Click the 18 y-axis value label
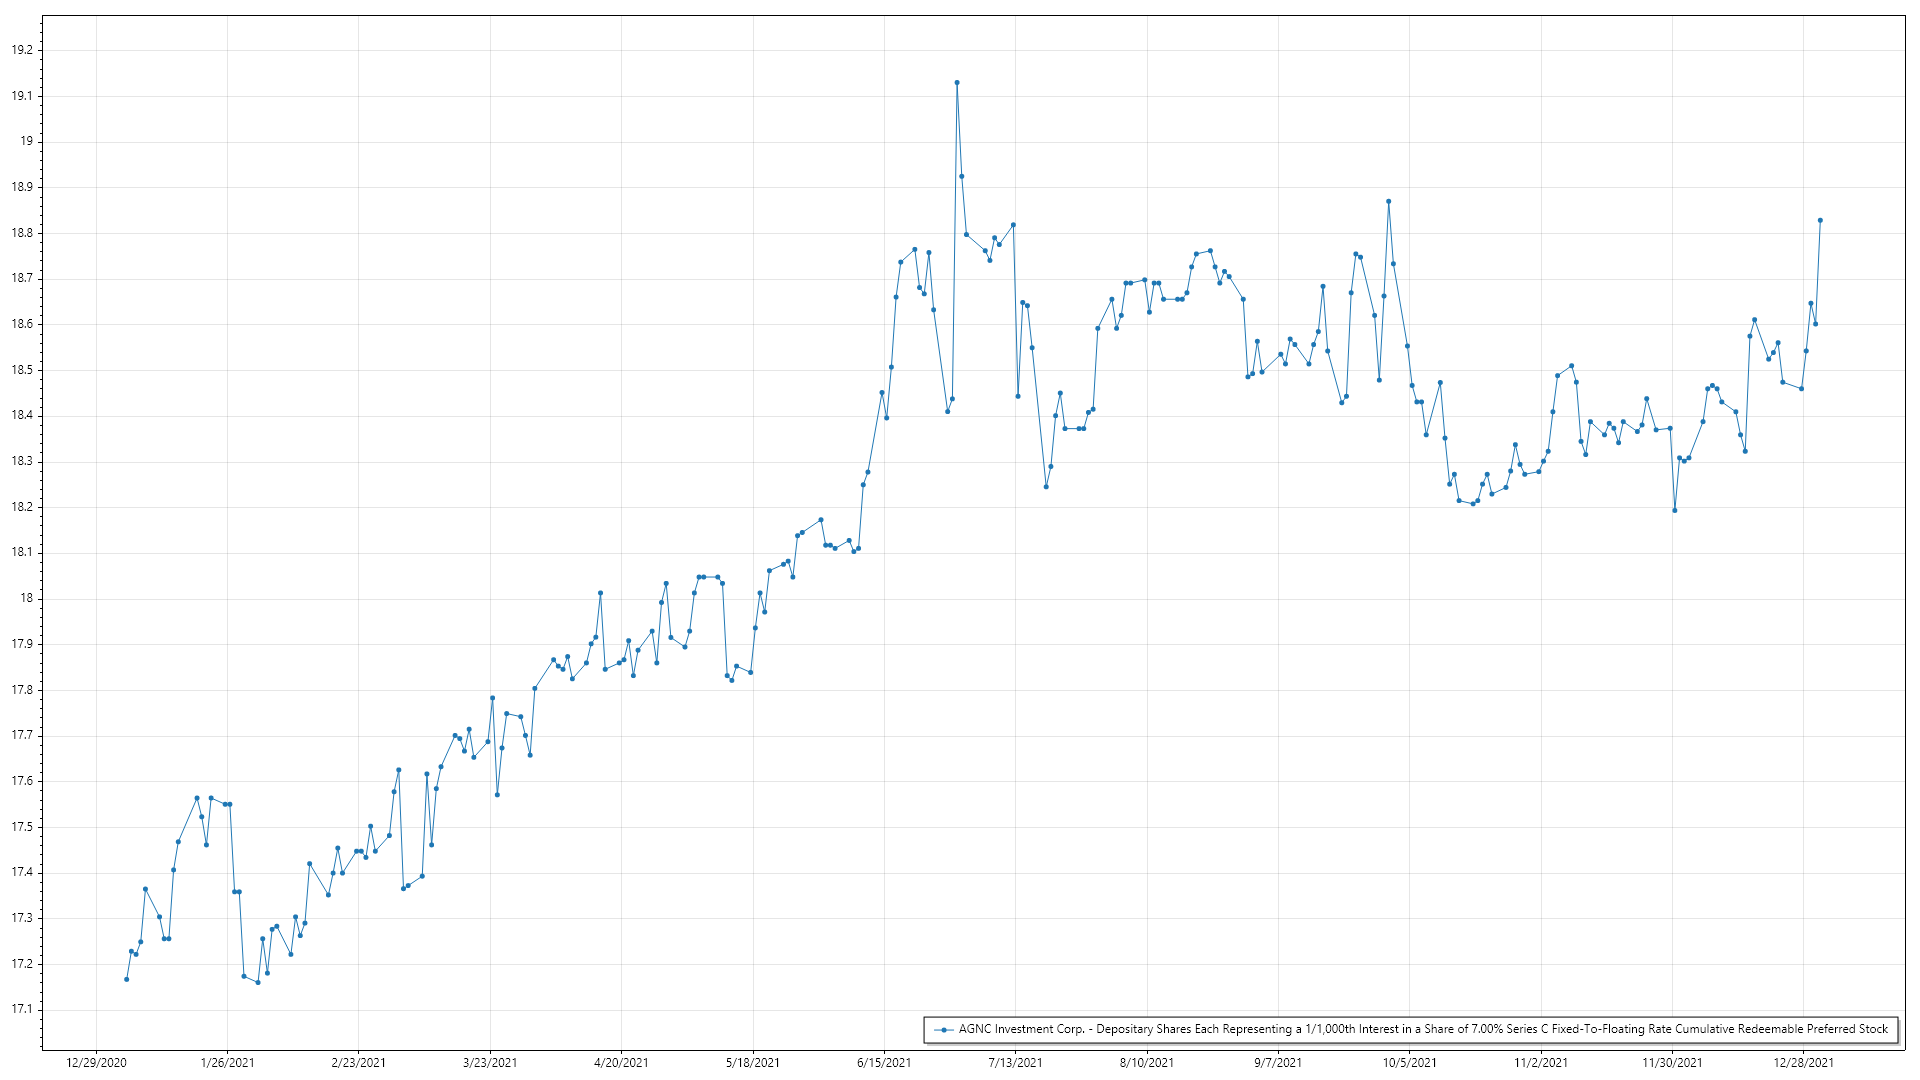This screenshot has height=1080, width=1920. (27, 598)
